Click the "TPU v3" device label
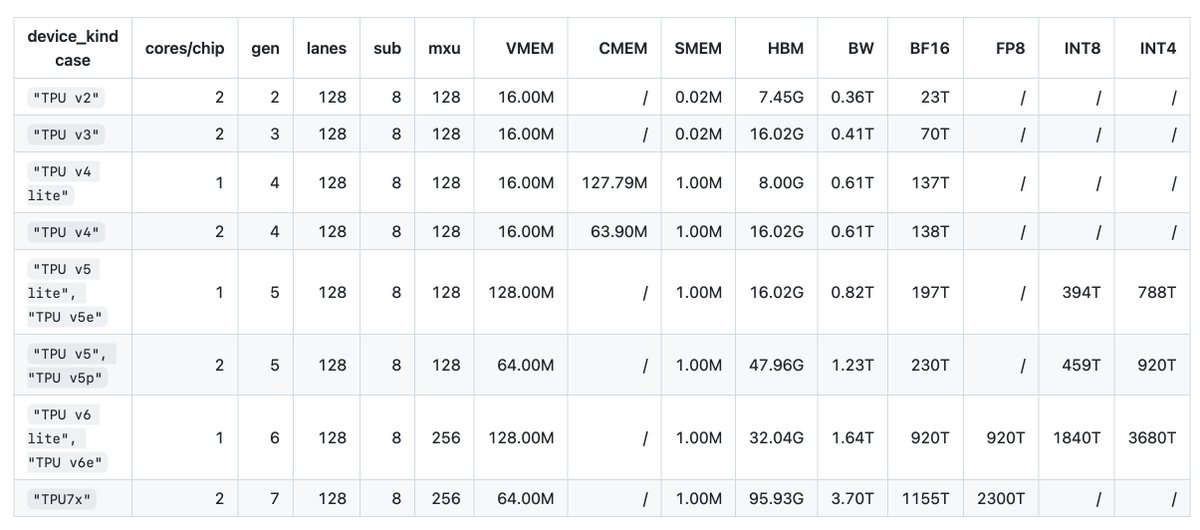The width and height of the screenshot is (1200, 530). (66, 134)
